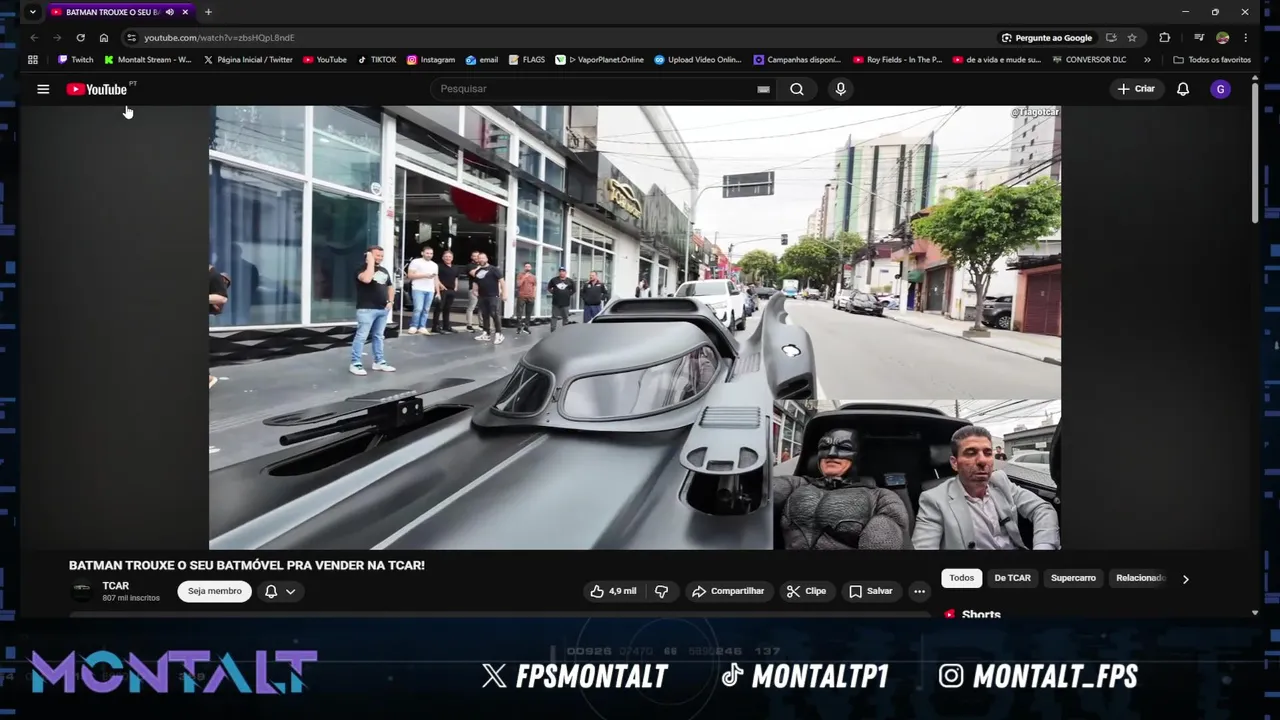Image resolution: width=1280 pixels, height=720 pixels.
Task: Save the video with Salvar
Action: coord(871,591)
